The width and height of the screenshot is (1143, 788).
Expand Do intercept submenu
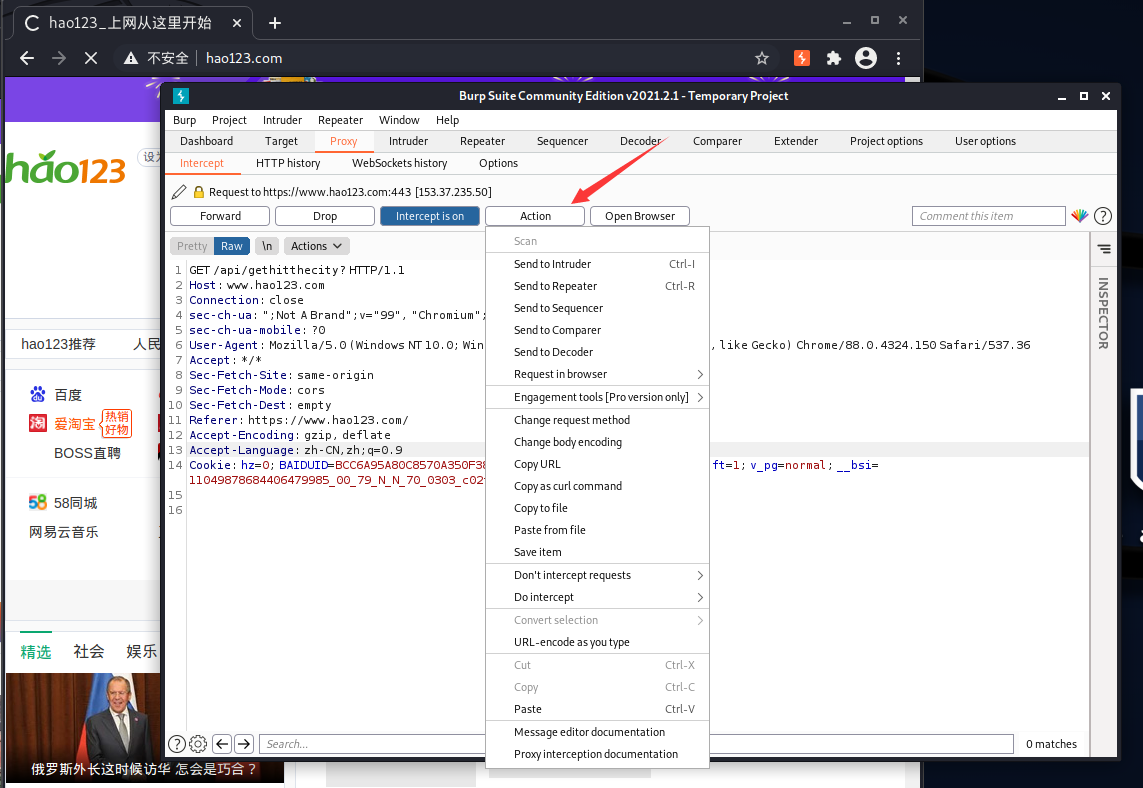[x=597, y=597]
